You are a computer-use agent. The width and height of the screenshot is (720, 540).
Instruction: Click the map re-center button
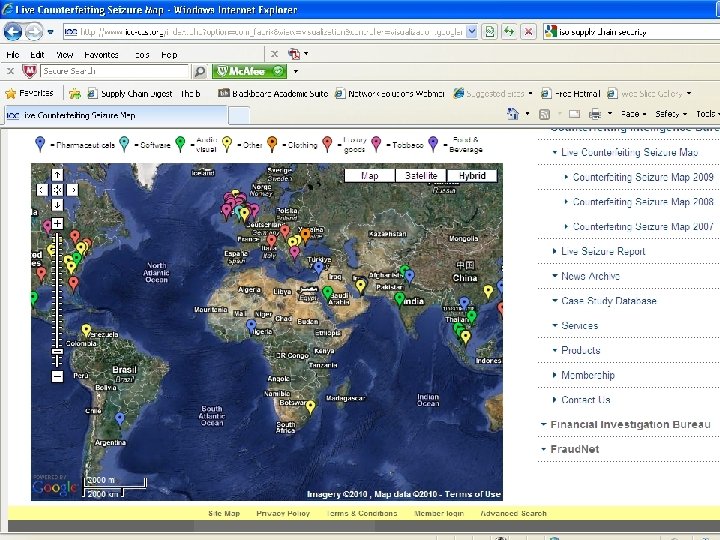pyautogui.click(x=57, y=190)
